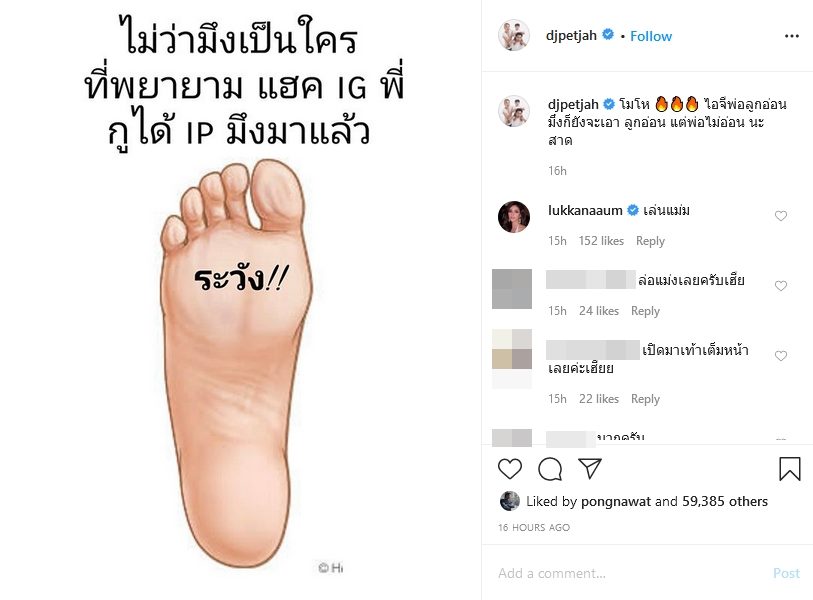Image resolution: width=813 pixels, height=600 pixels.
Task: Visit the lukkanaaum username link
Action: (585, 211)
